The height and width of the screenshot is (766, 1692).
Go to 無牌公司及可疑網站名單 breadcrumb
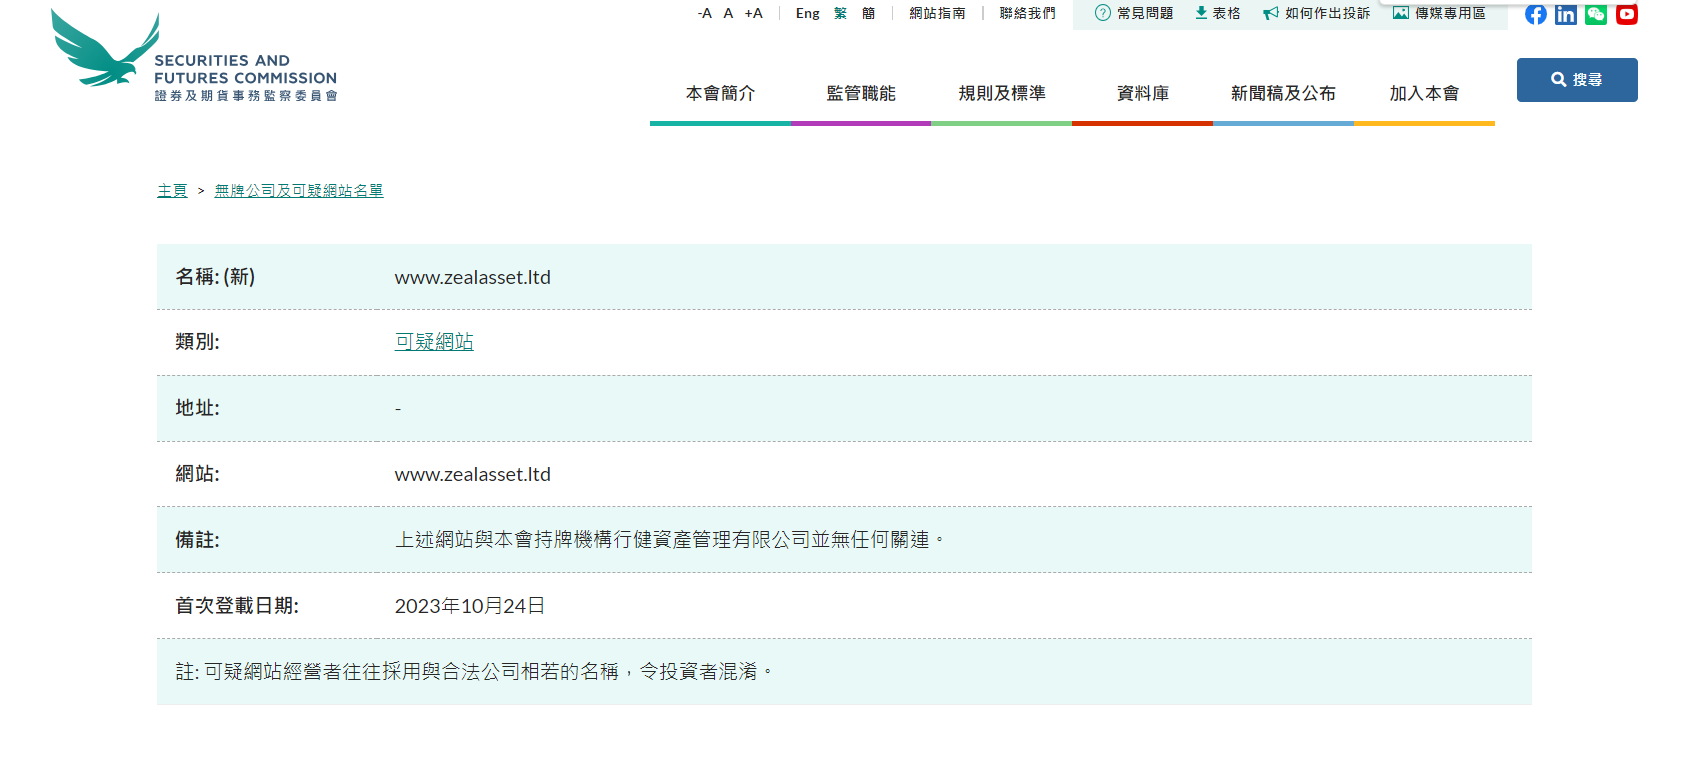[299, 191]
